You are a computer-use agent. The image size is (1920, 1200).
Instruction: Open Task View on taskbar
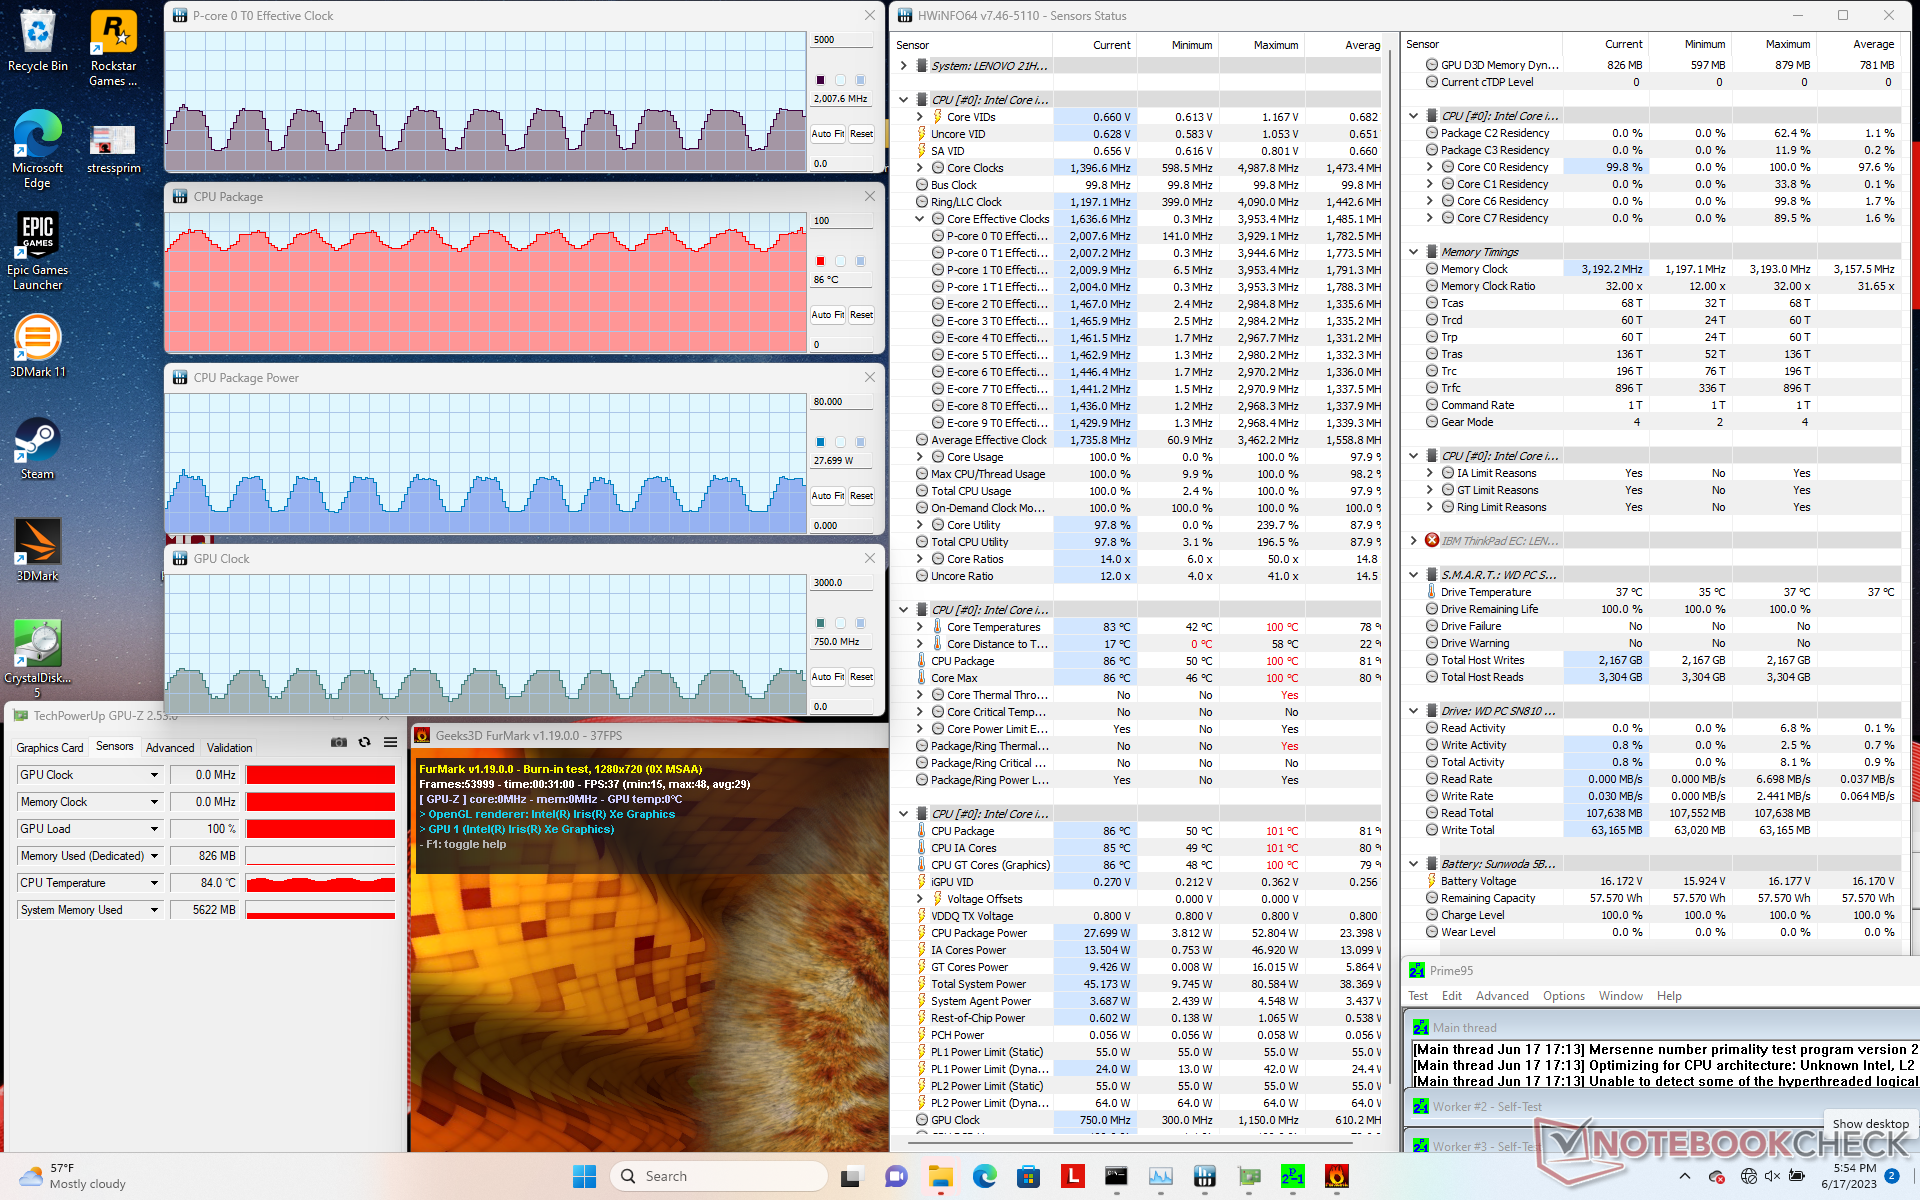click(x=851, y=1176)
